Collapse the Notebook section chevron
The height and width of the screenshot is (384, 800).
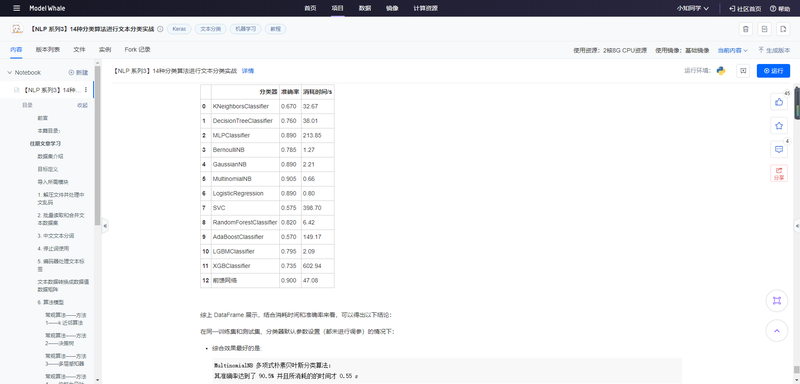[9, 72]
